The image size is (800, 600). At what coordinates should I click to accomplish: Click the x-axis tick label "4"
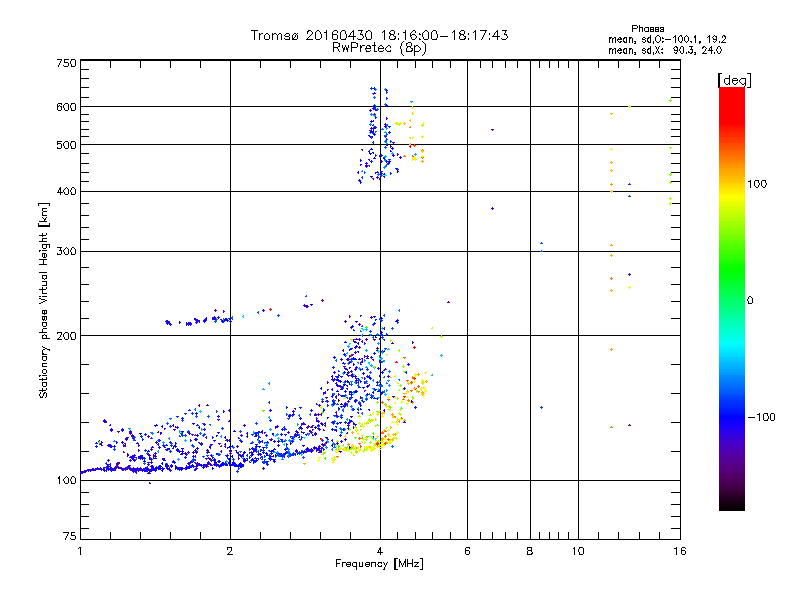point(380,551)
